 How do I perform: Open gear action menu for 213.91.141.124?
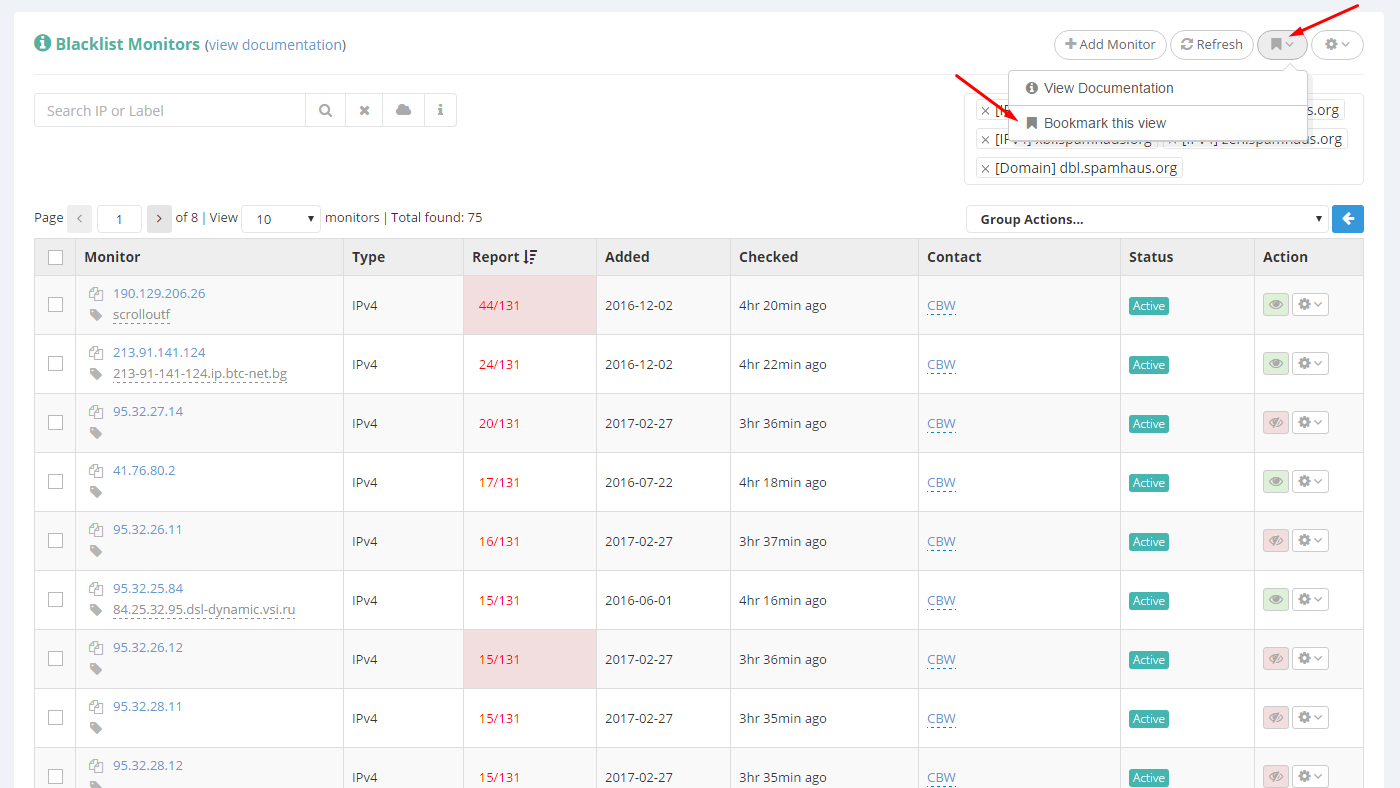point(1310,364)
